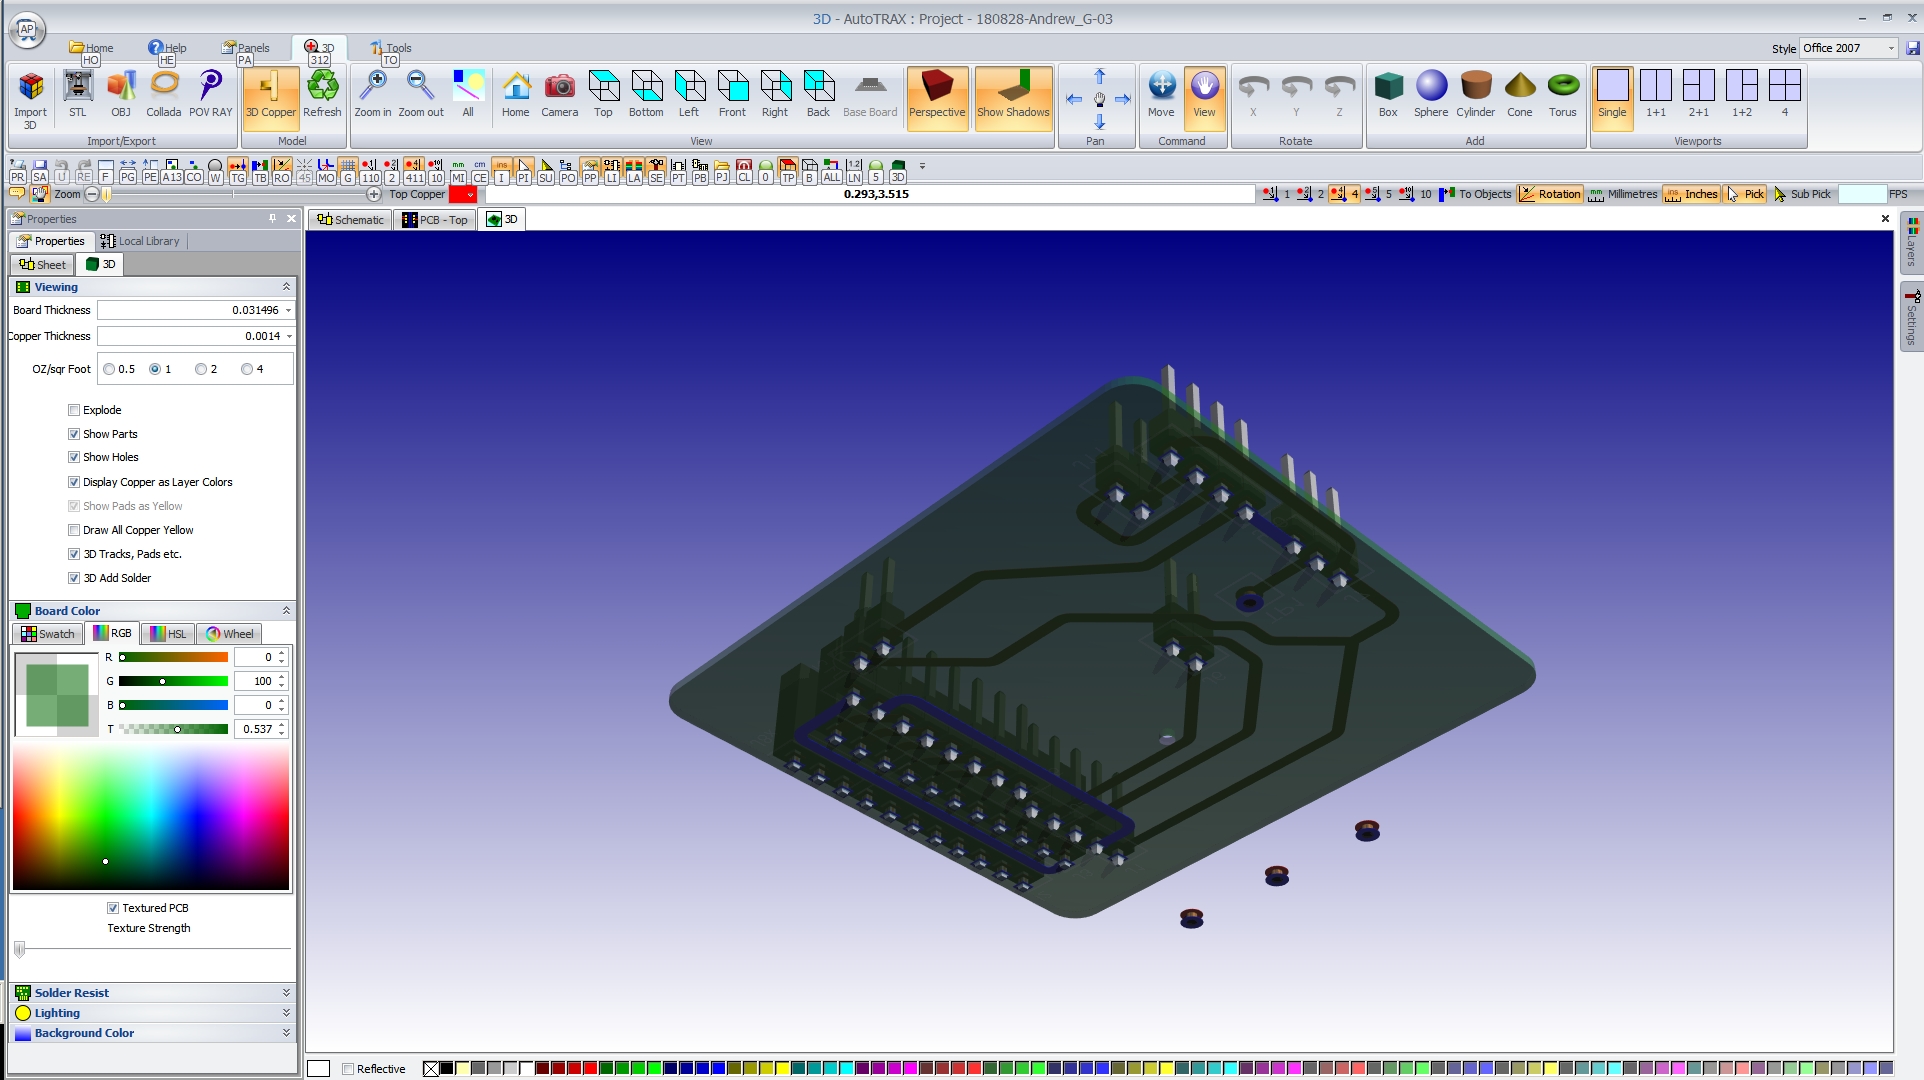Click the Refresh model icon
Screen dimensions: 1924x1080
(x=322, y=93)
